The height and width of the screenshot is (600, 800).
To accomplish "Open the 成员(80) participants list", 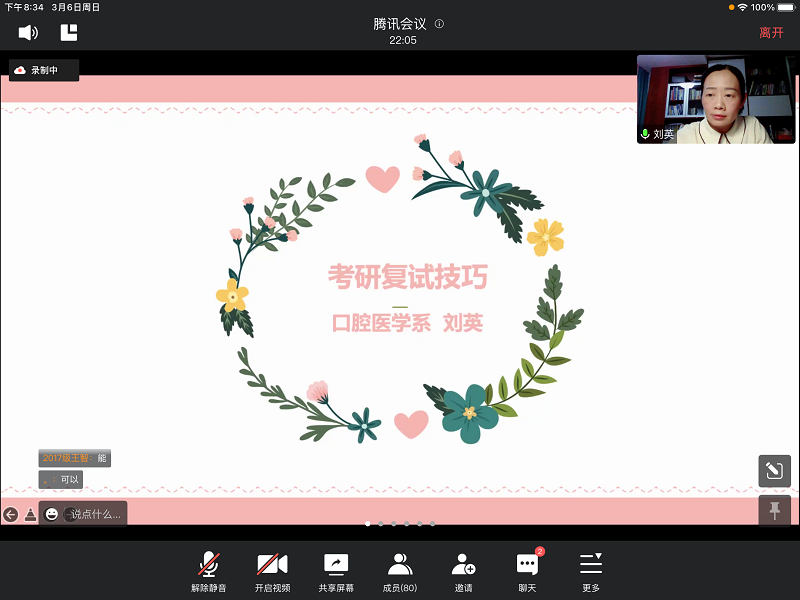I will point(400,572).
